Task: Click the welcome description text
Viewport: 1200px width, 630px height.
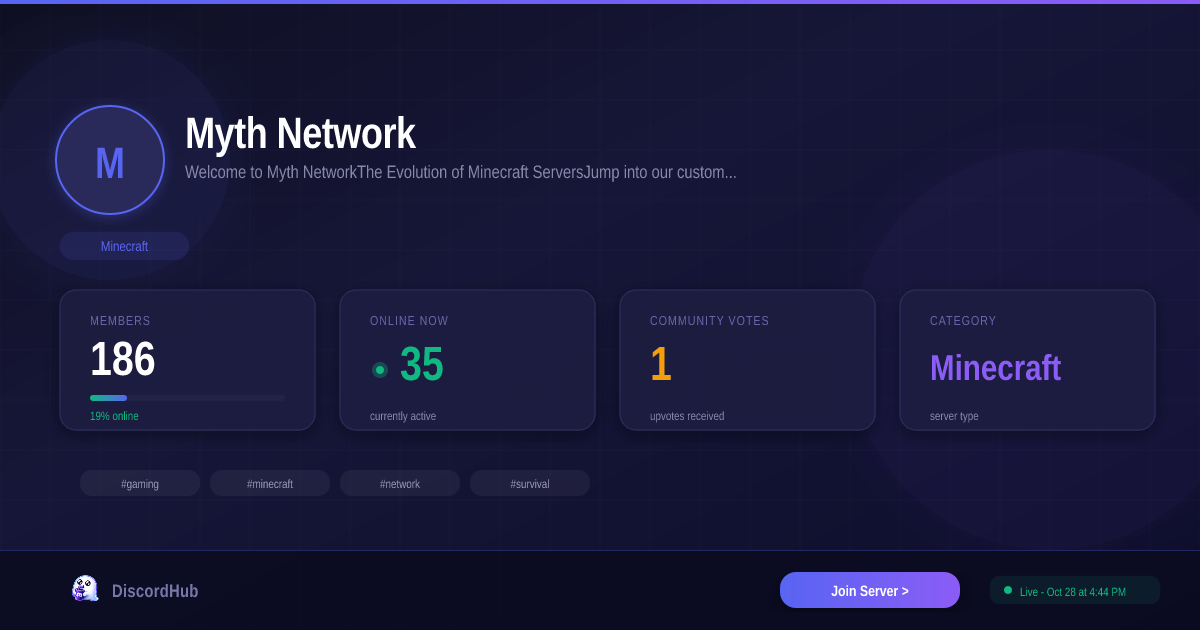Action: pos(461,172)
